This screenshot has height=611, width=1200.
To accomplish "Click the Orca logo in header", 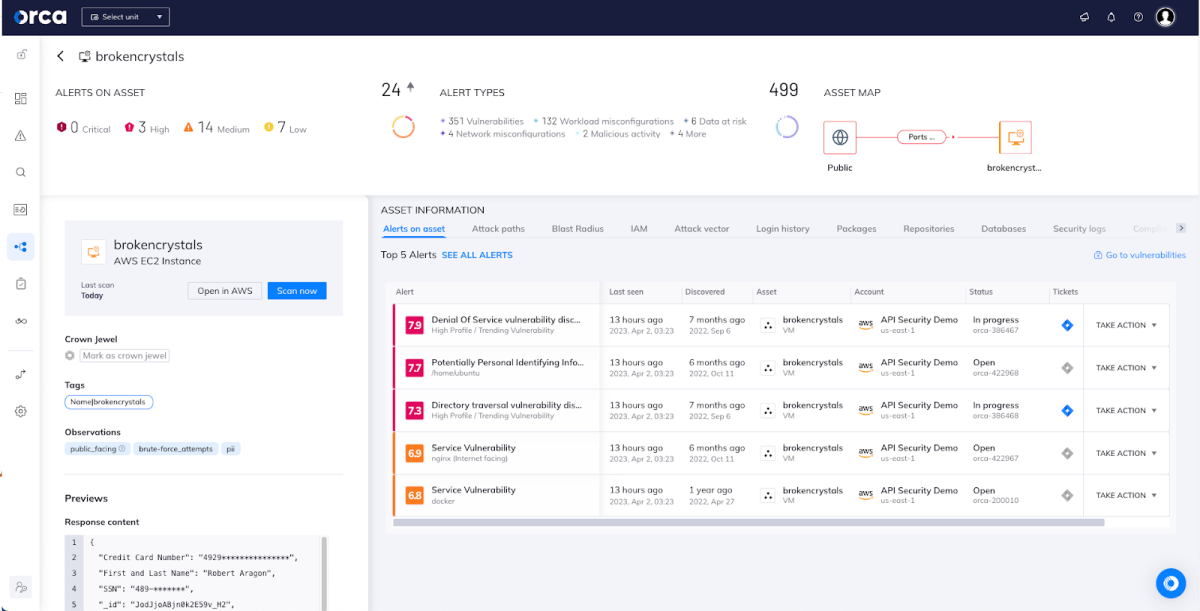I will tap(40, 17).
